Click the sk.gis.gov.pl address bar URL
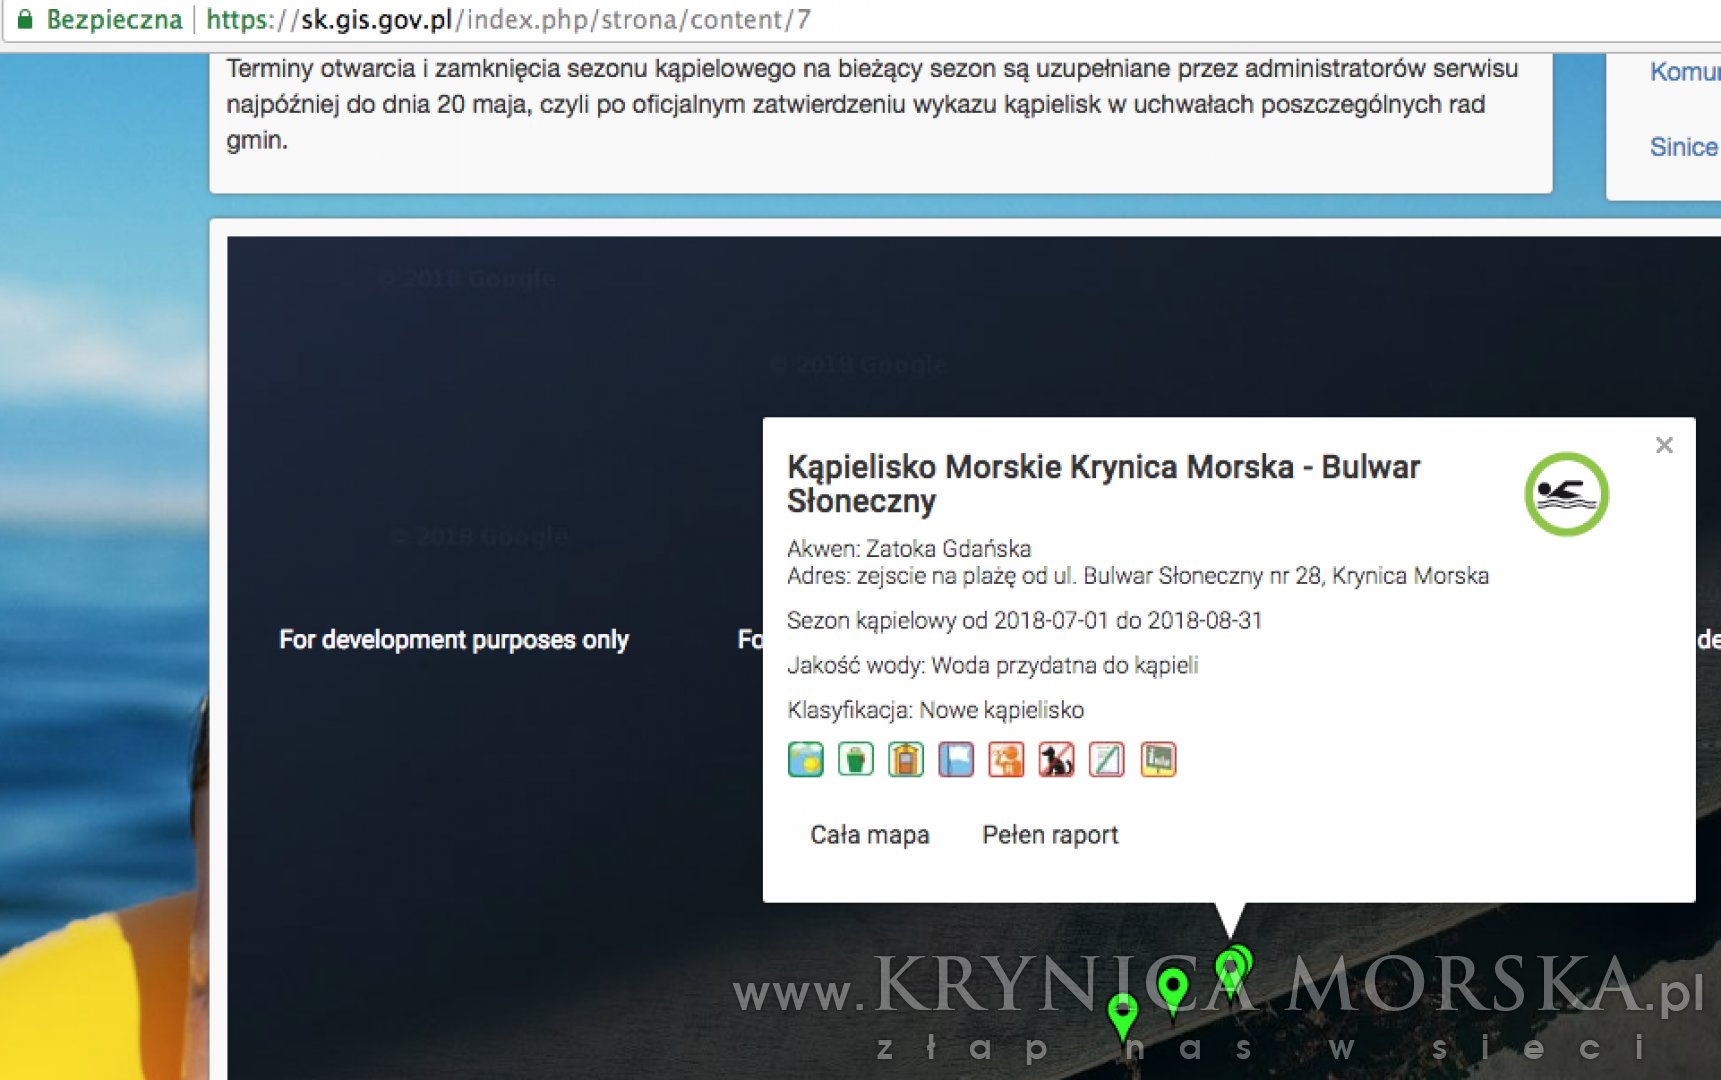Screen dimensions: 1721x1080 508,19
